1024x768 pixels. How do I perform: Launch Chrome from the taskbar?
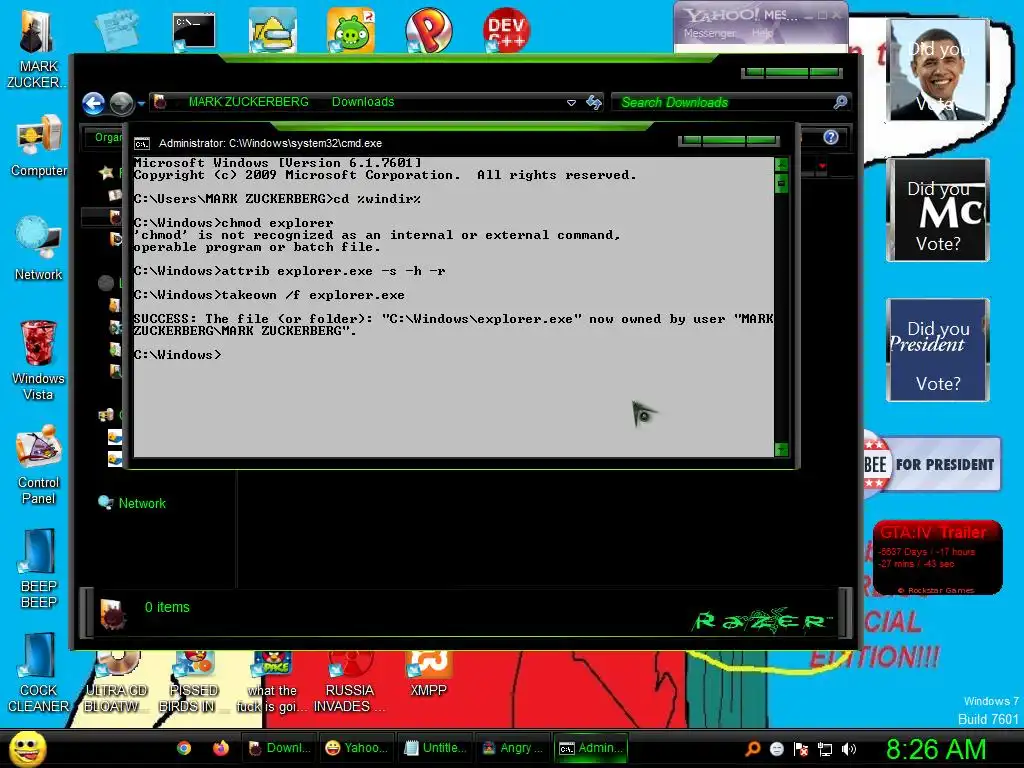pyautogui.click(x=184, y=748)
